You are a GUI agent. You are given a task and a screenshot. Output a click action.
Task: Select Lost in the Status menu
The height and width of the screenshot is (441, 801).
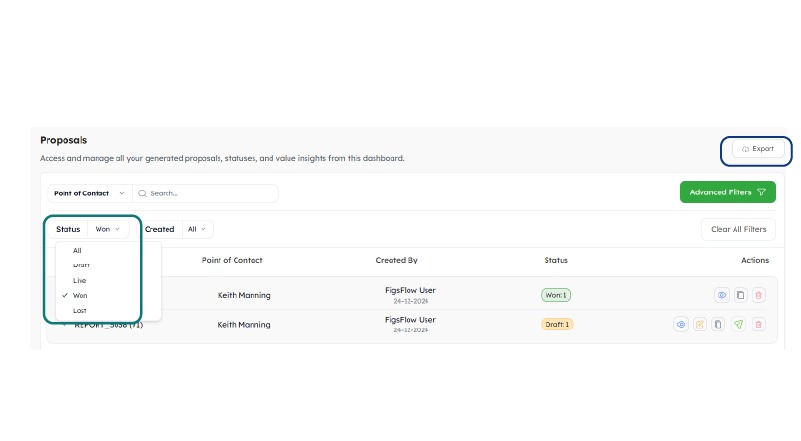point(80,310)
